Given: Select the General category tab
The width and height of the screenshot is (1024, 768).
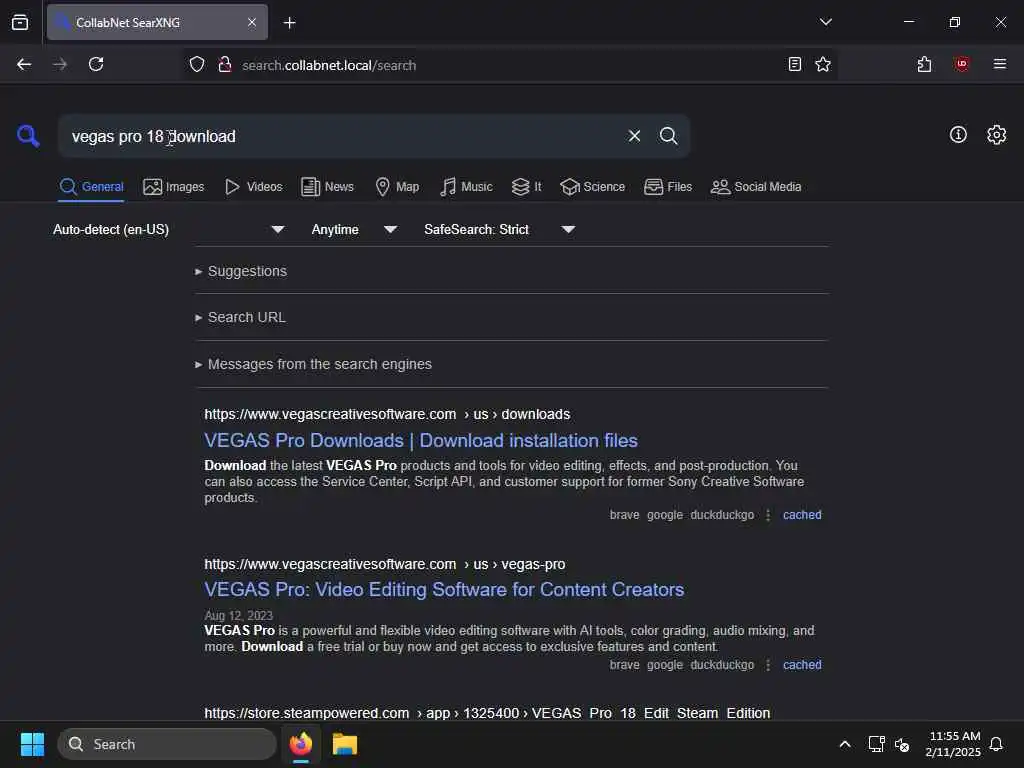Looking at the screenshot, I should pyautogui.click(x=91, y=187).
